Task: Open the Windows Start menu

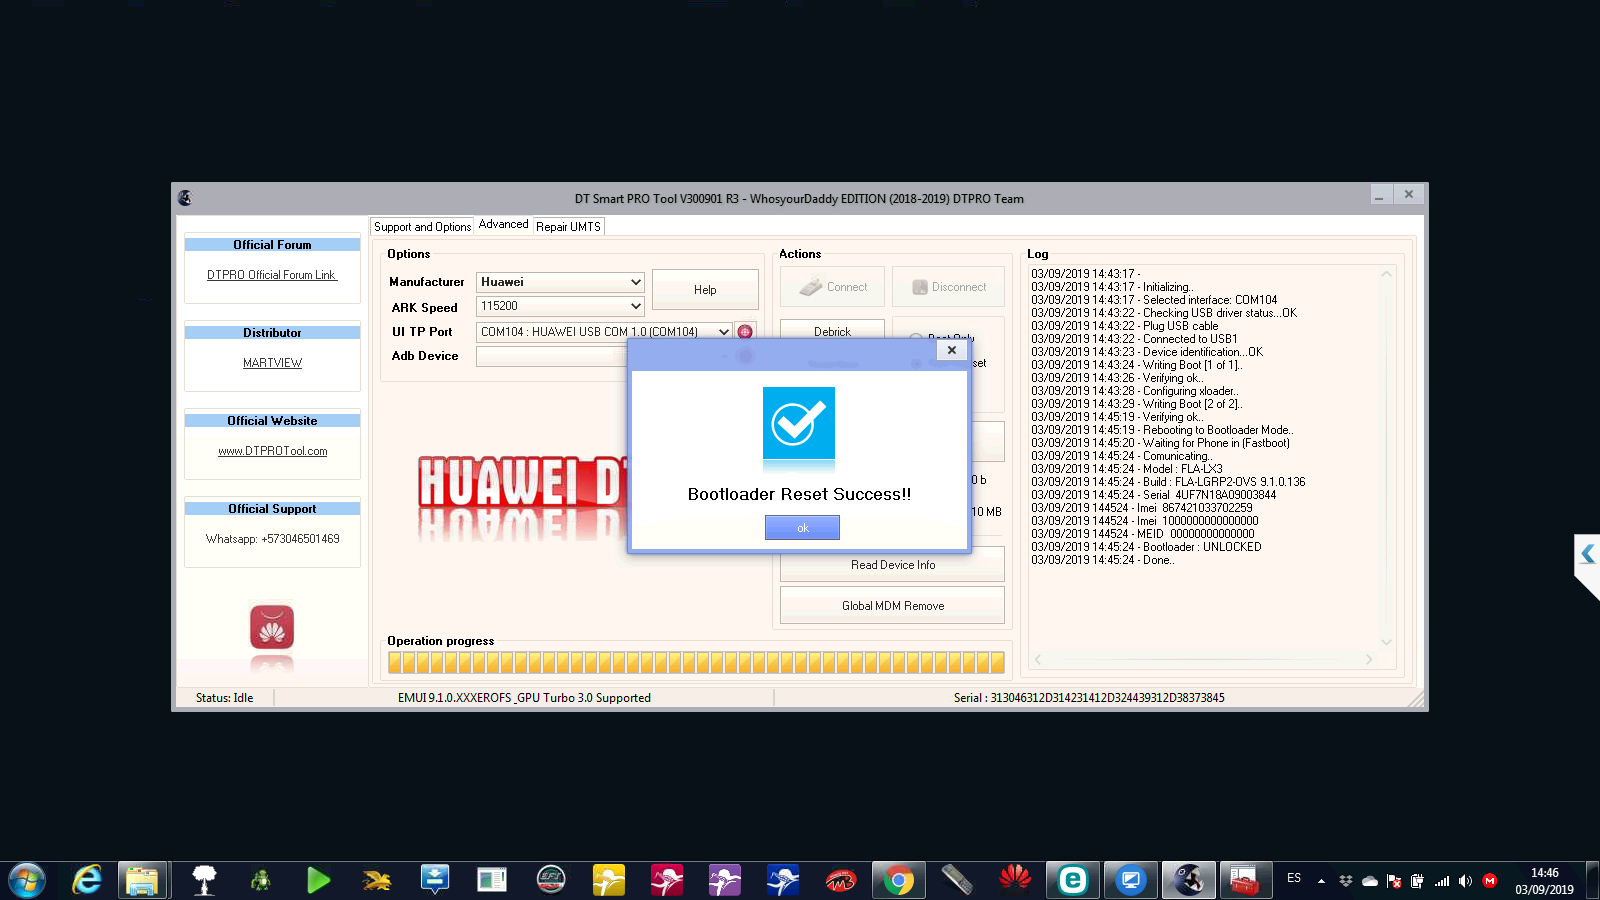Action: click(27, 880)
